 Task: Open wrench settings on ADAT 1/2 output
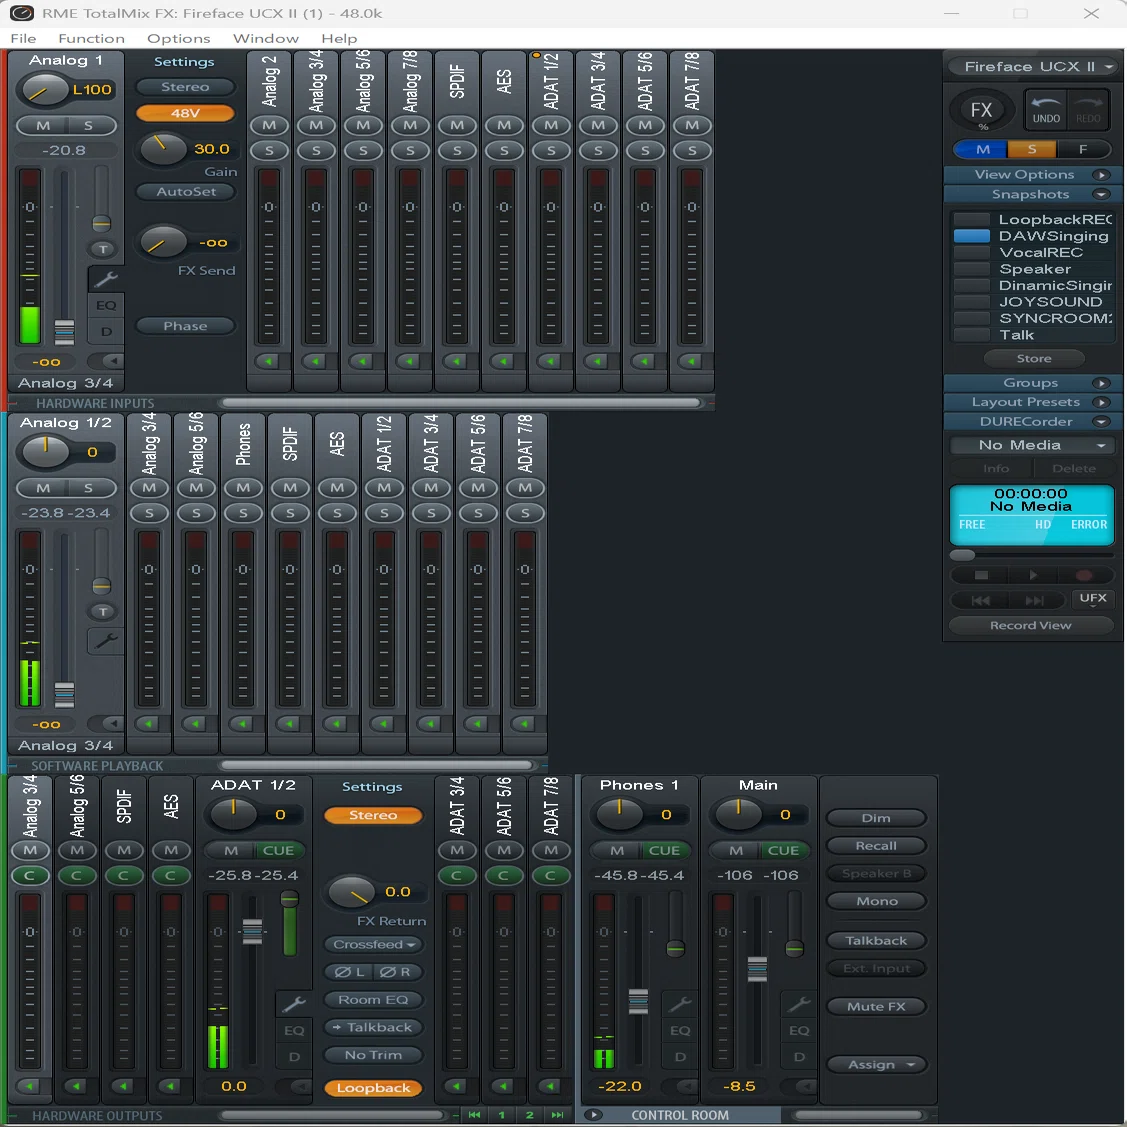(293, 1003)
